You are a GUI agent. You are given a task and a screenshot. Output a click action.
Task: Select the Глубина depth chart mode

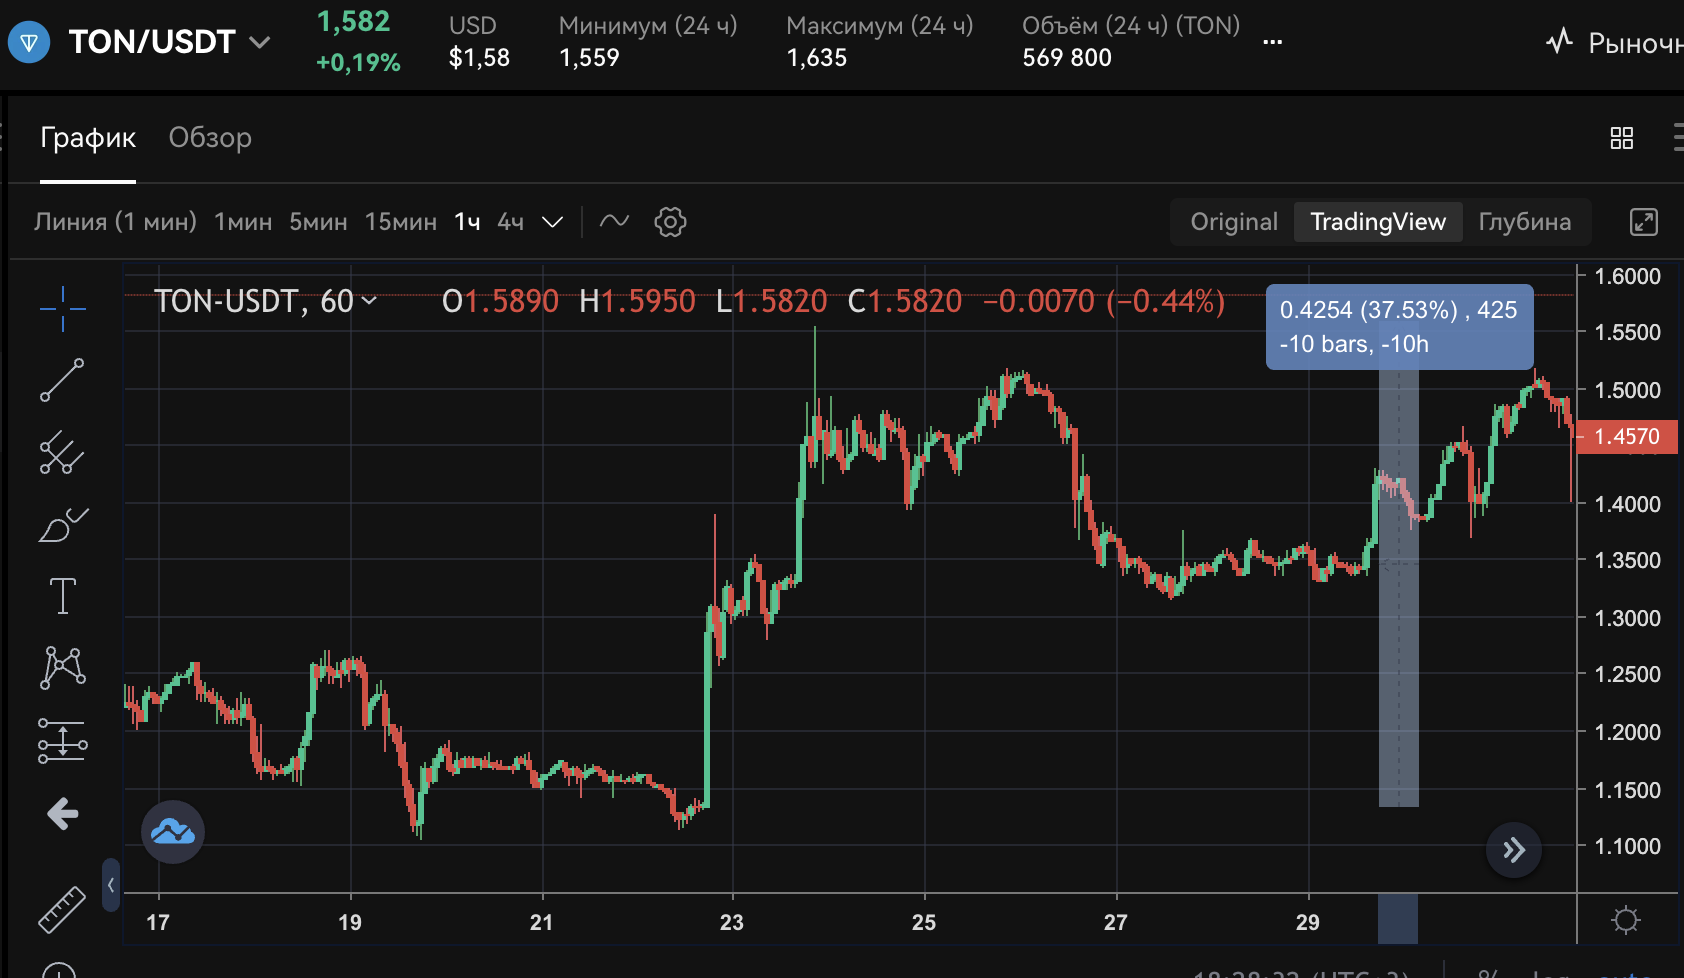coord(1524,222)
